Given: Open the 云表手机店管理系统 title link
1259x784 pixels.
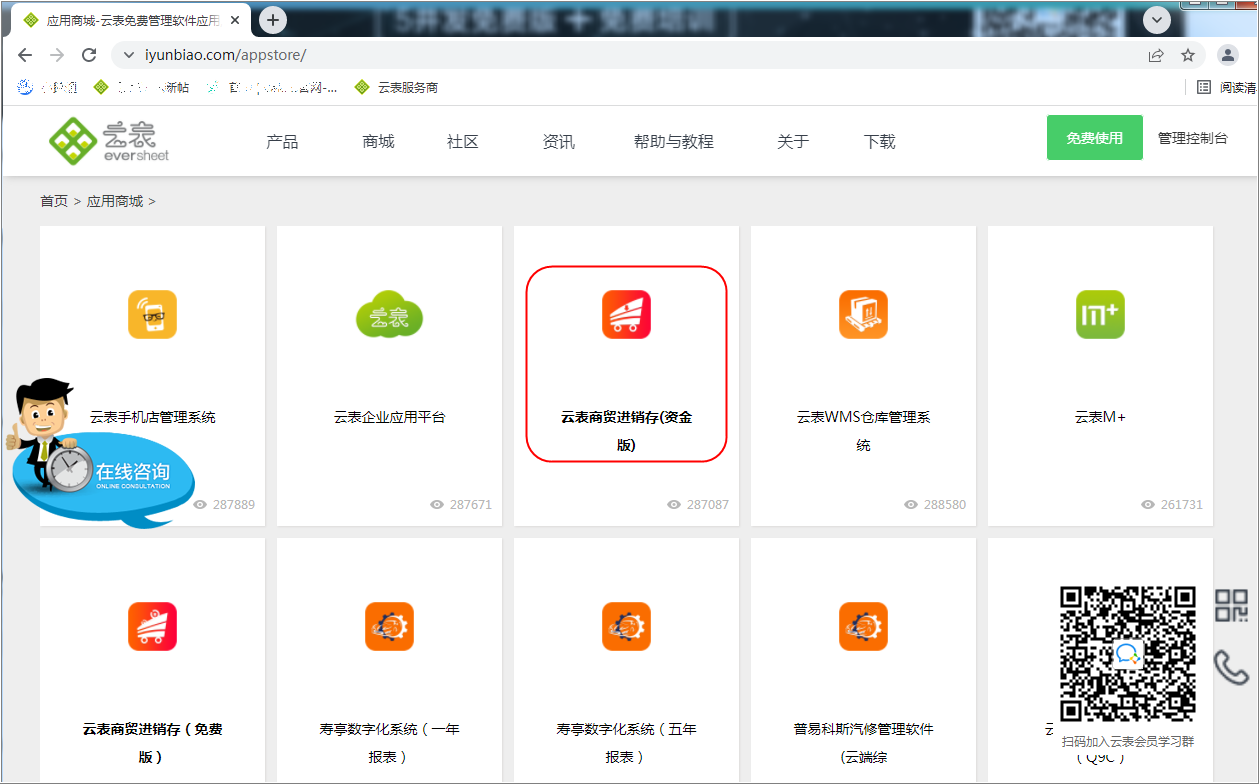Looking at the screenshot, I should pos(152,417).
